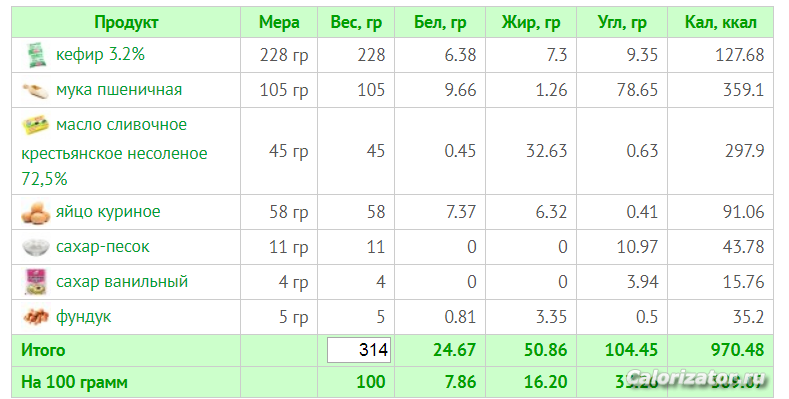Open the кефир 3.2% product link

100,54
